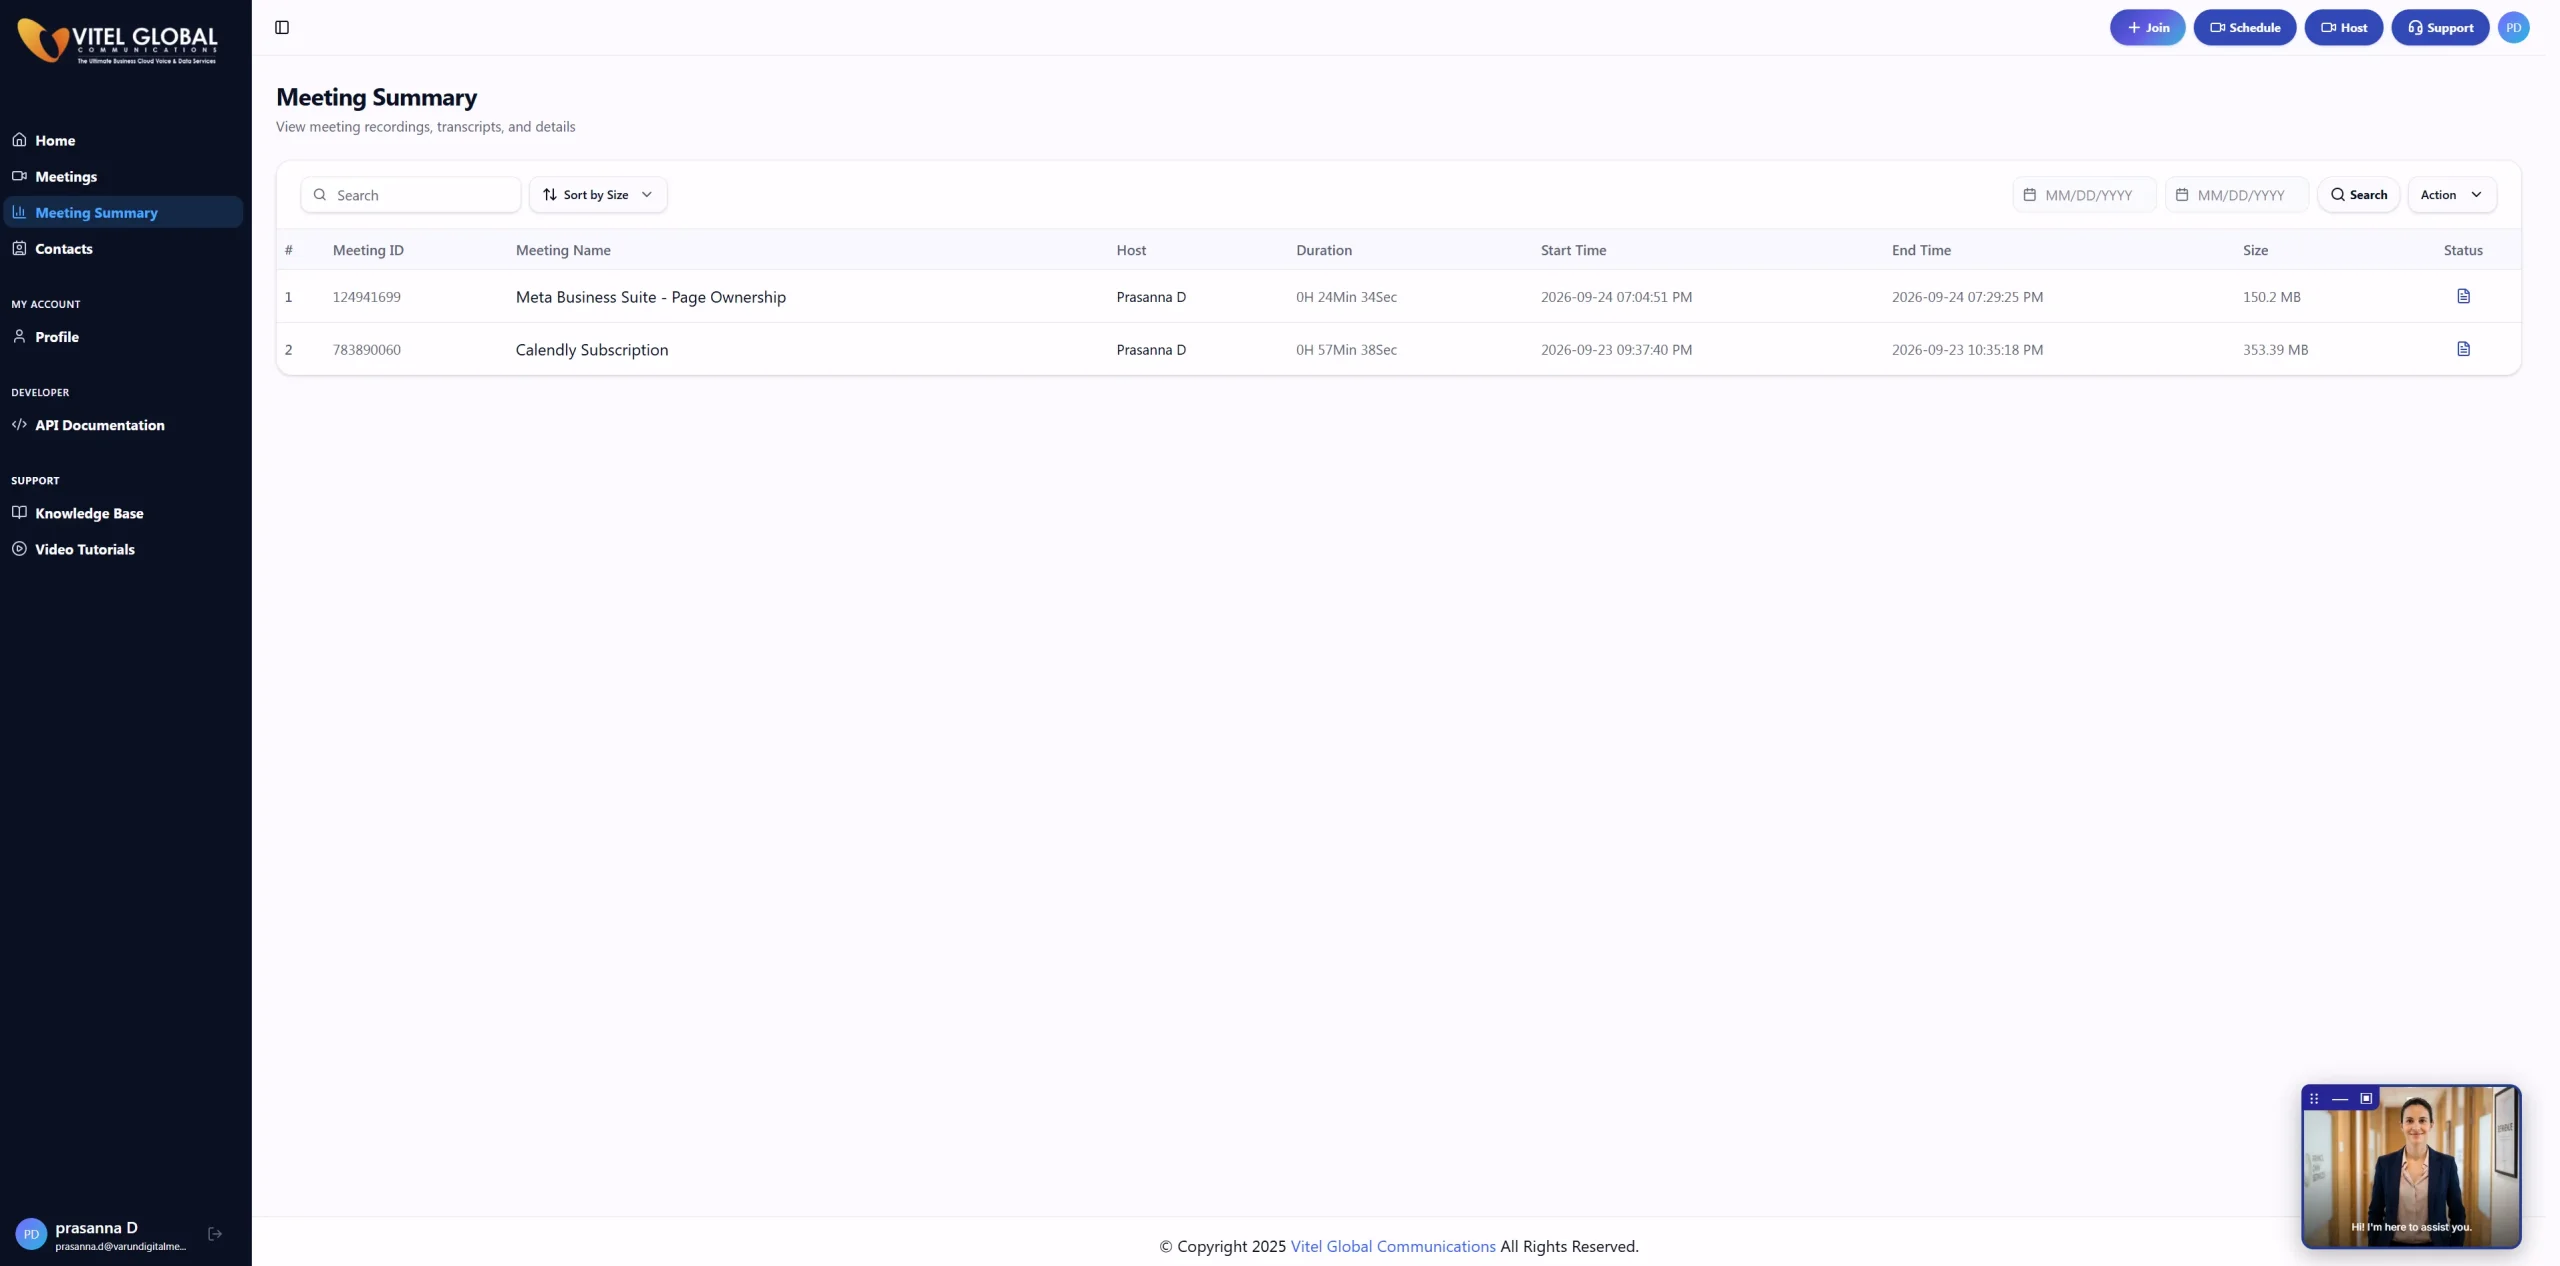Click the Join button
The width and height of the screenshot is (2560, 1266).
click(x=2147, y=28)
